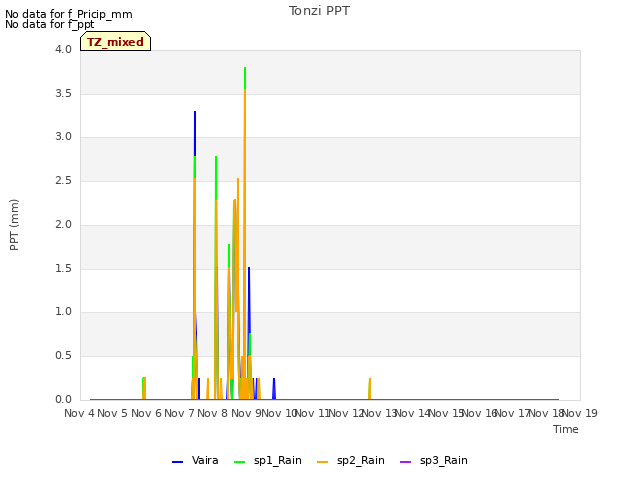The image size is (640, 480).
Task: Click the sp3_Rain legend label
Action: 443,460
